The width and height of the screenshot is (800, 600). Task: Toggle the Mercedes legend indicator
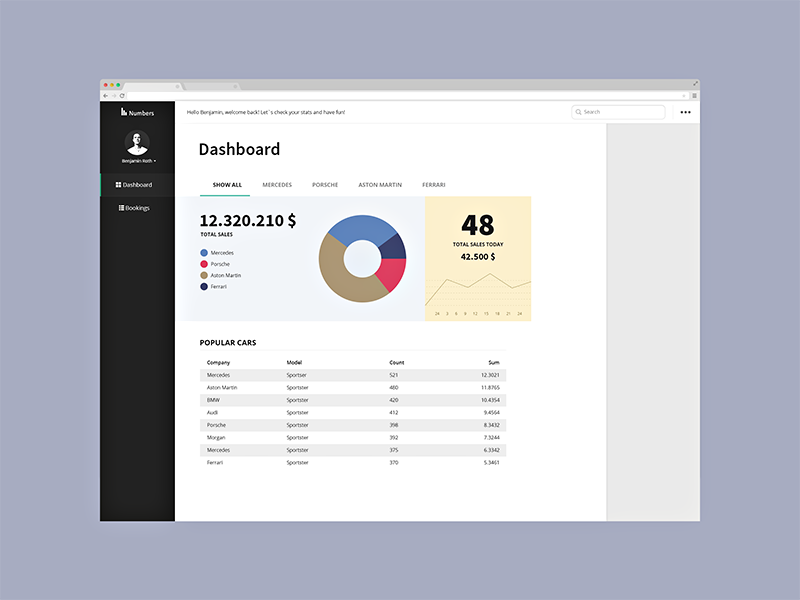[x=204, y=252]
